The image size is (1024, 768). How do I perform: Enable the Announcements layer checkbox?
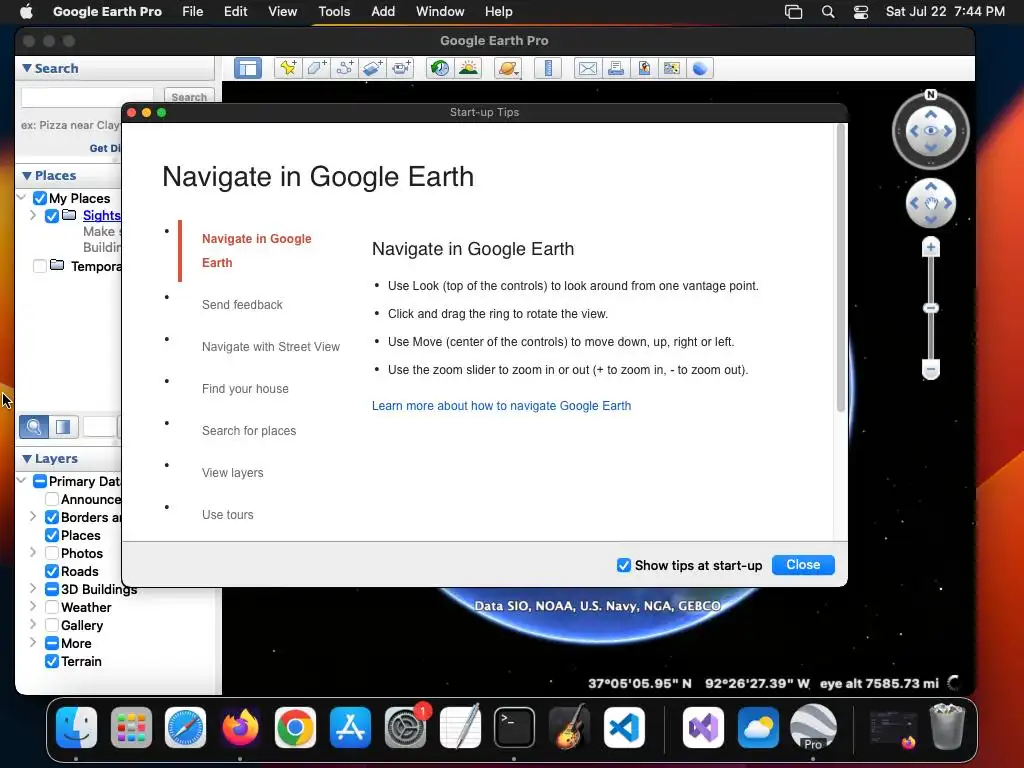tap(52, 500)
